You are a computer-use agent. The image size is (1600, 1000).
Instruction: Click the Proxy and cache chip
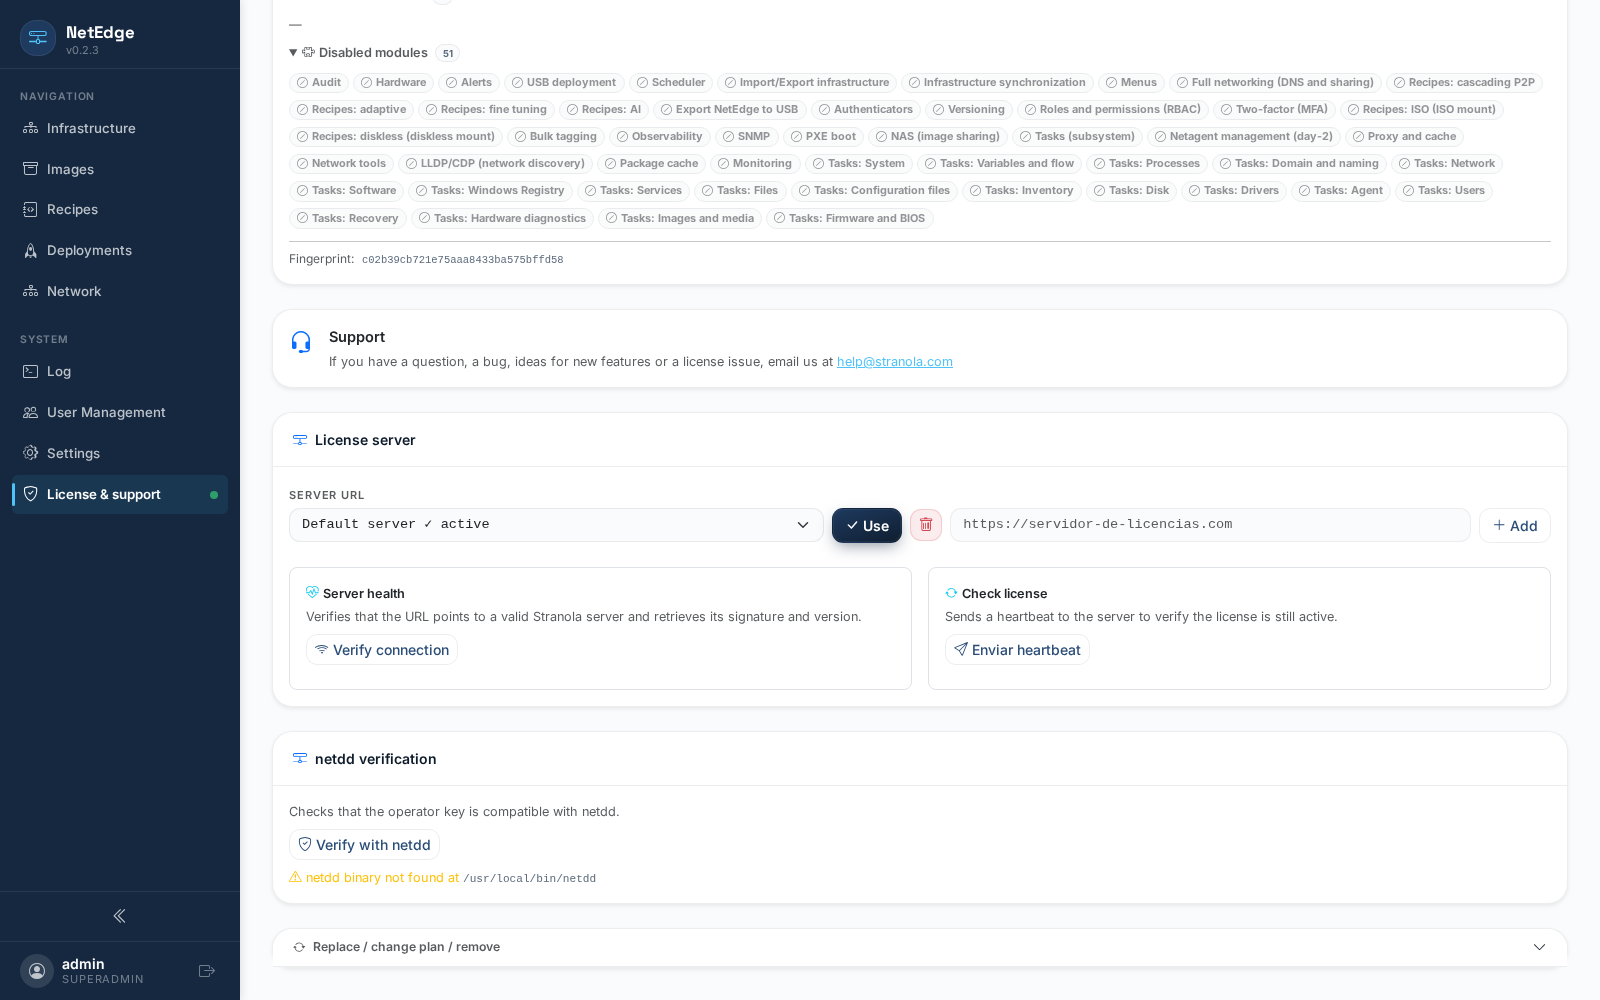click(1405, 137)
